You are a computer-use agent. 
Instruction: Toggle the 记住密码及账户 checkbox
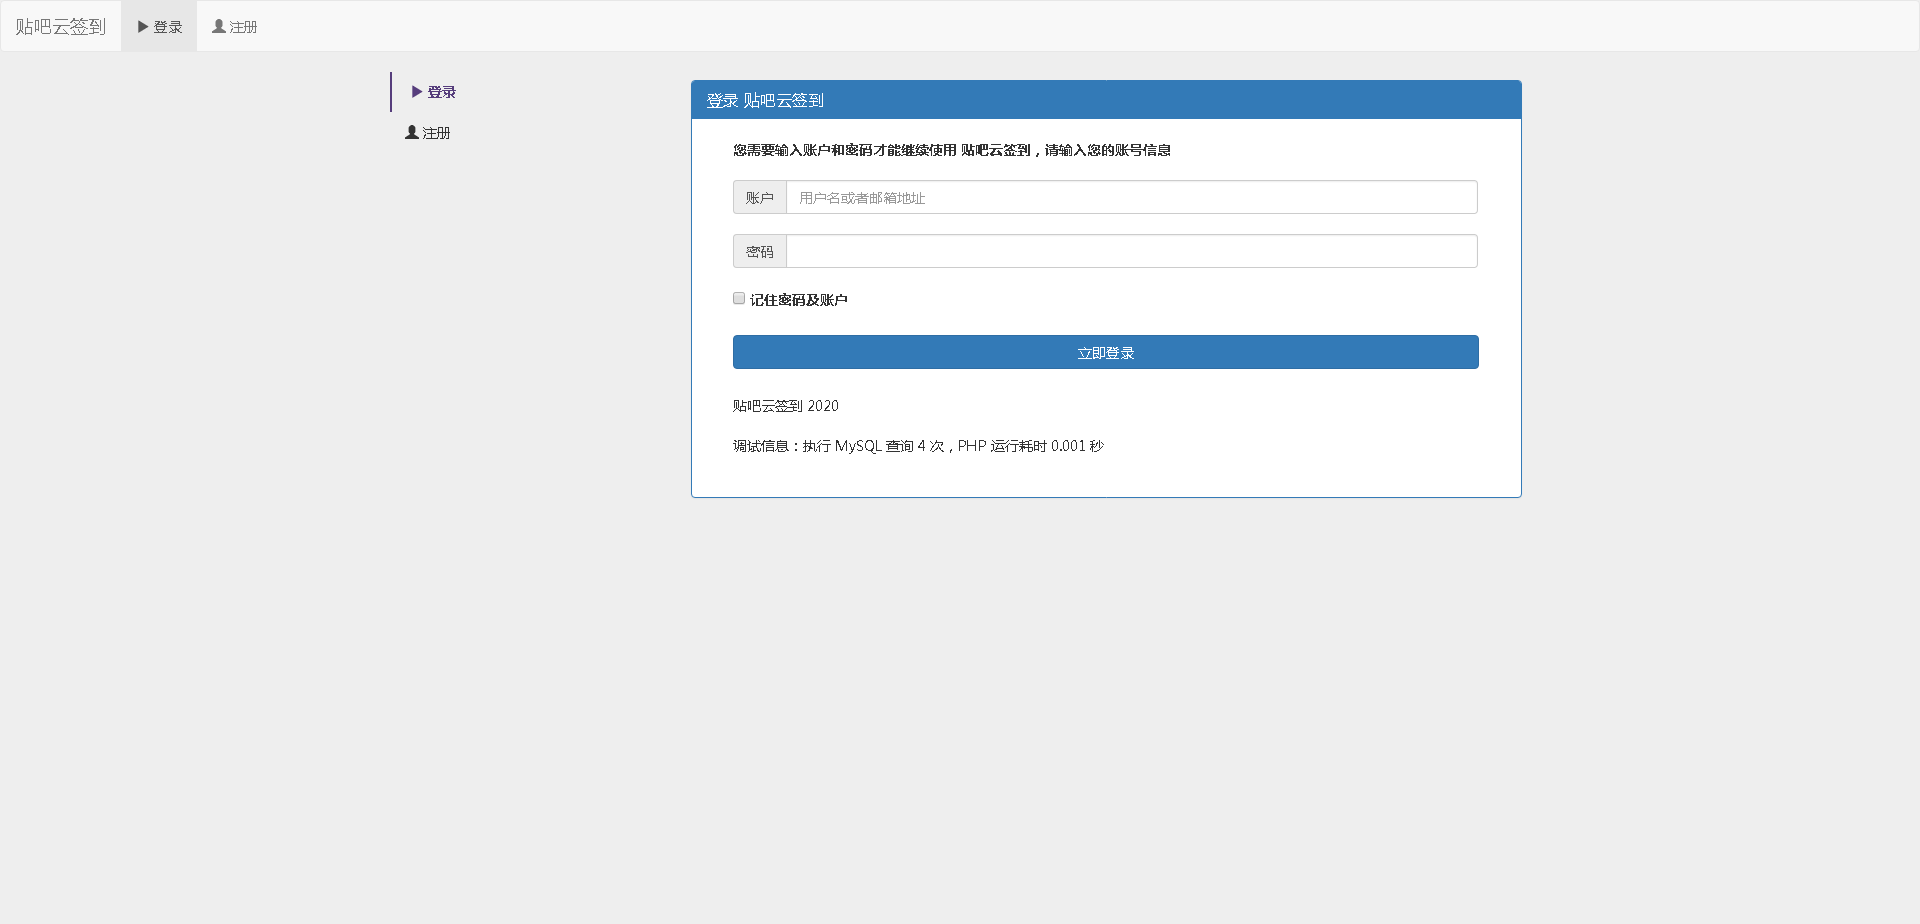tap(739, 298)
